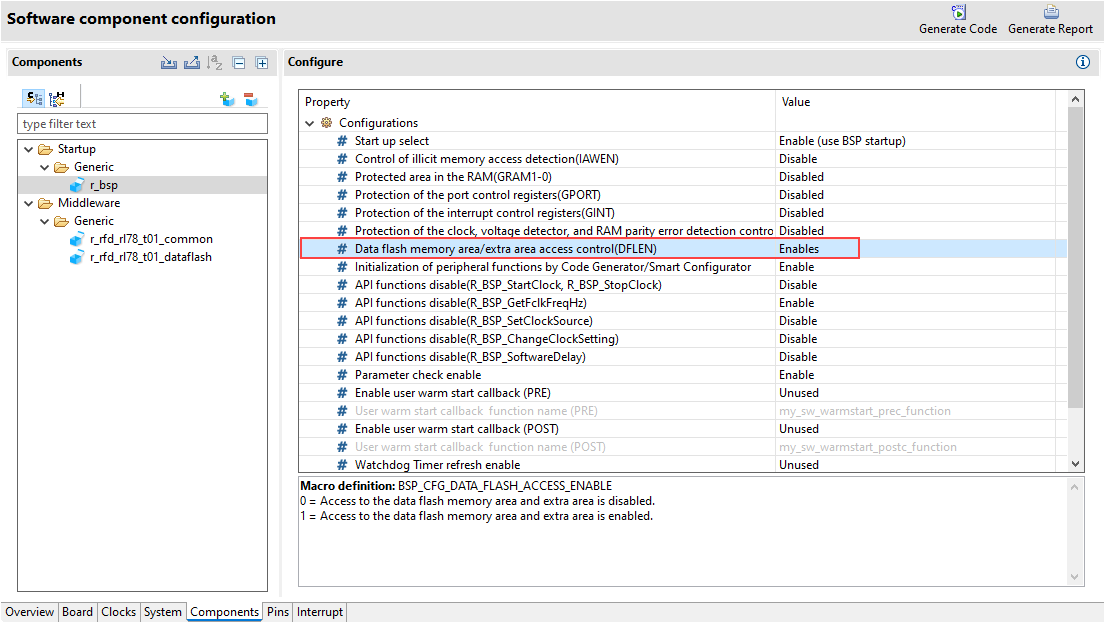
Task: Collapse the Generic node under Startup
Action: (45, 168)
